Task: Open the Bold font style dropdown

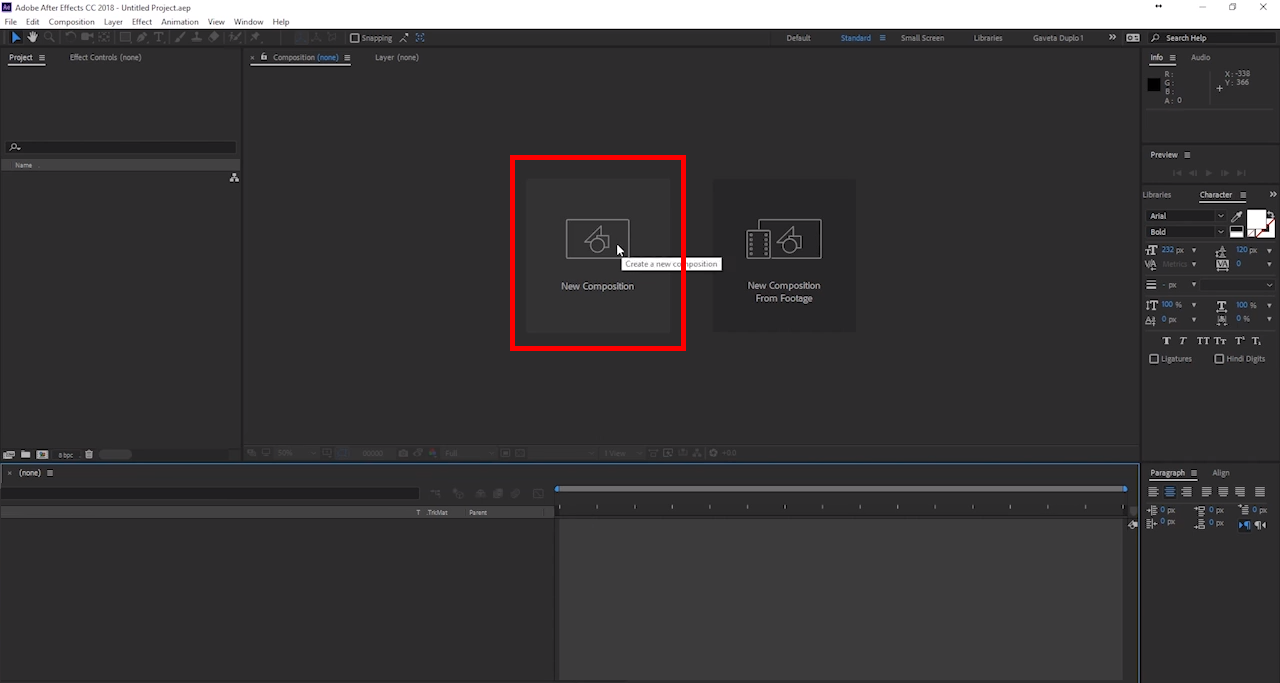Action: [1186, 232]
